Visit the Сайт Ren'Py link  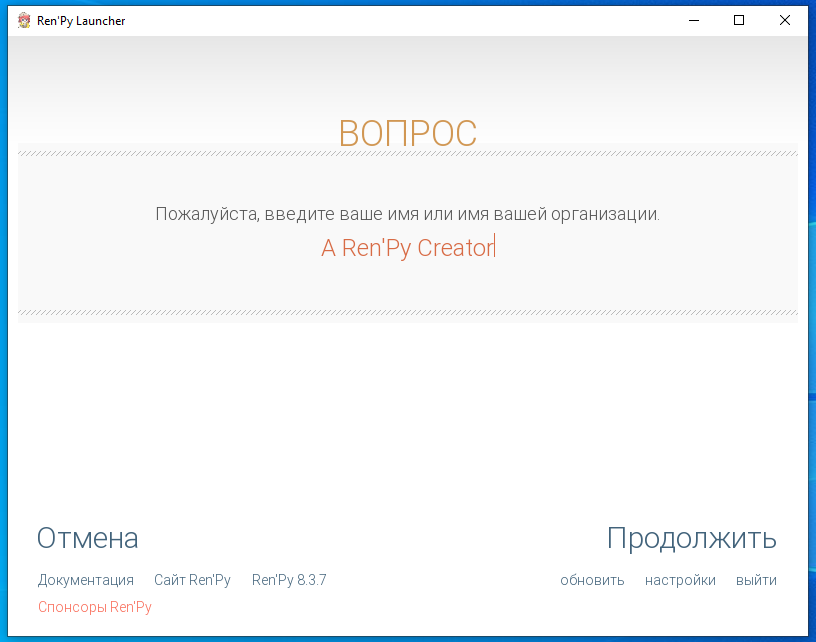coord(192,580)
